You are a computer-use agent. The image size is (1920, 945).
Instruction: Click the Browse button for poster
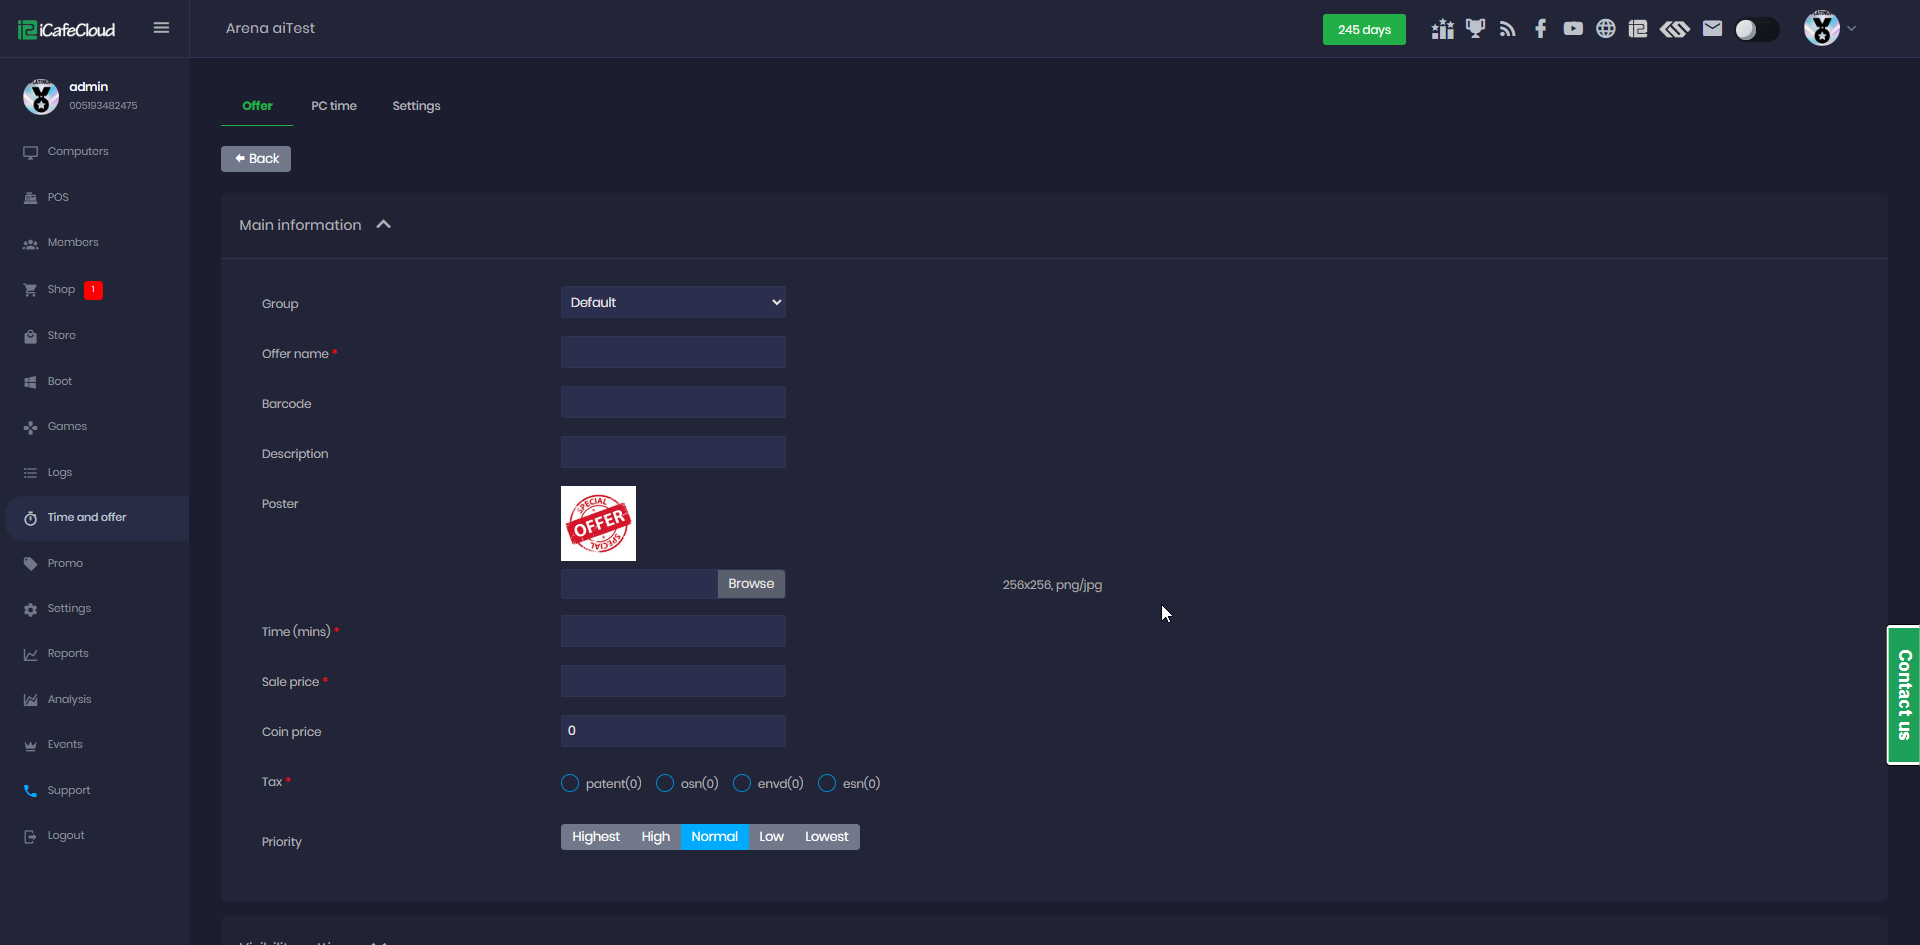(x=751, y=584)
